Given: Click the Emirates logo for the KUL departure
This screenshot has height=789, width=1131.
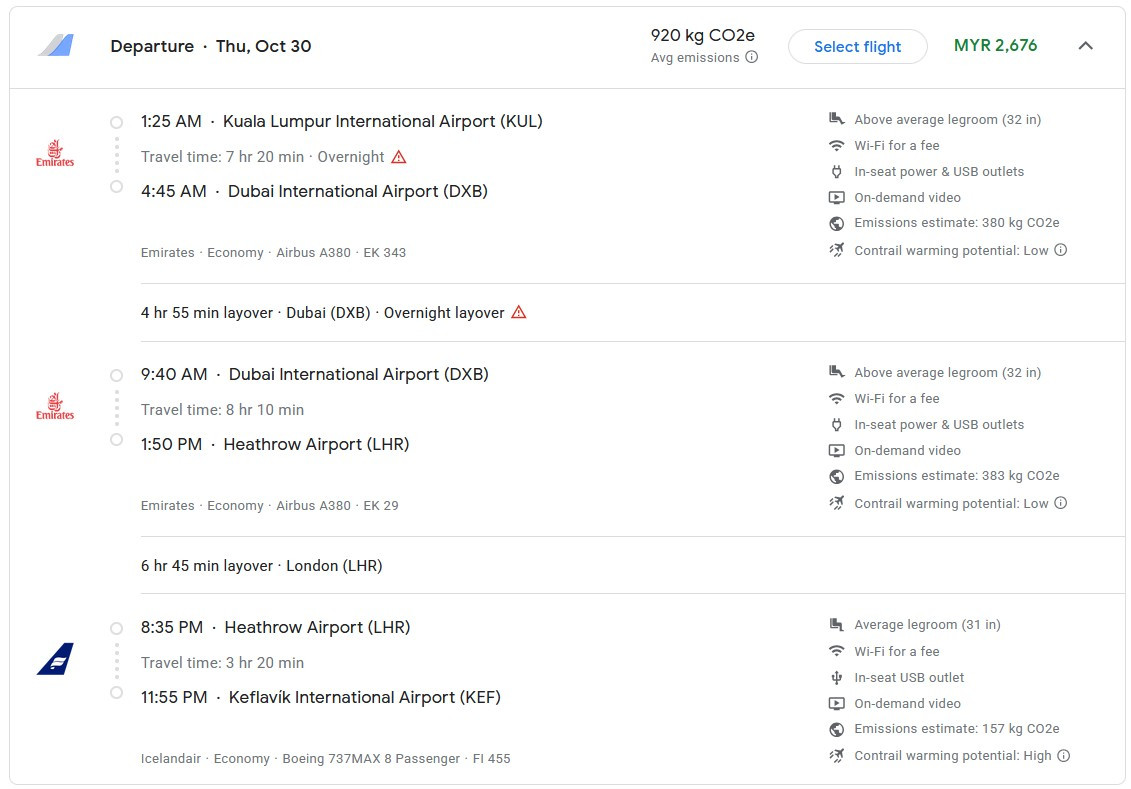Looking at the screenshot, I should coord(55,153).
